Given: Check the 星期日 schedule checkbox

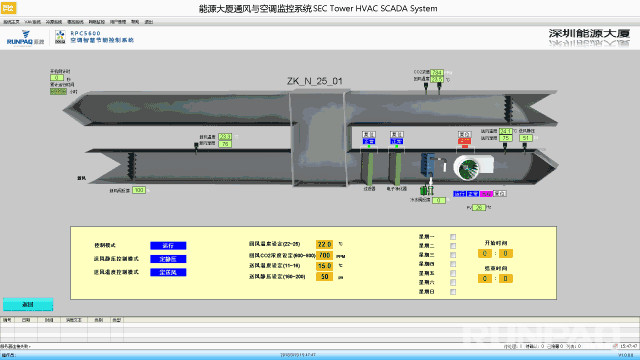Looking at the screenshot, I should [453, 292].
